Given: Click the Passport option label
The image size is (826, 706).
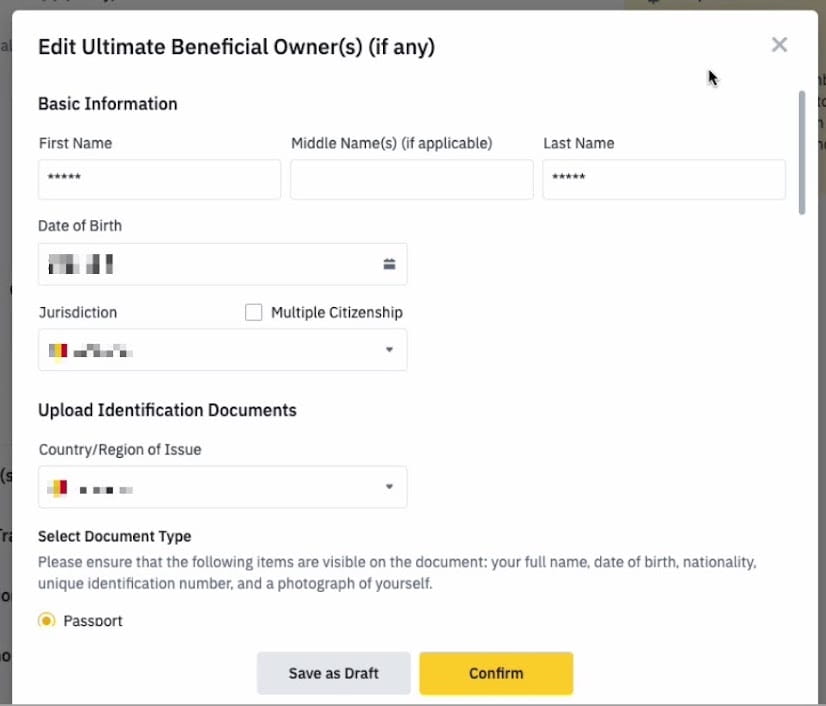Looking at the screenshot, I should 93,621.
